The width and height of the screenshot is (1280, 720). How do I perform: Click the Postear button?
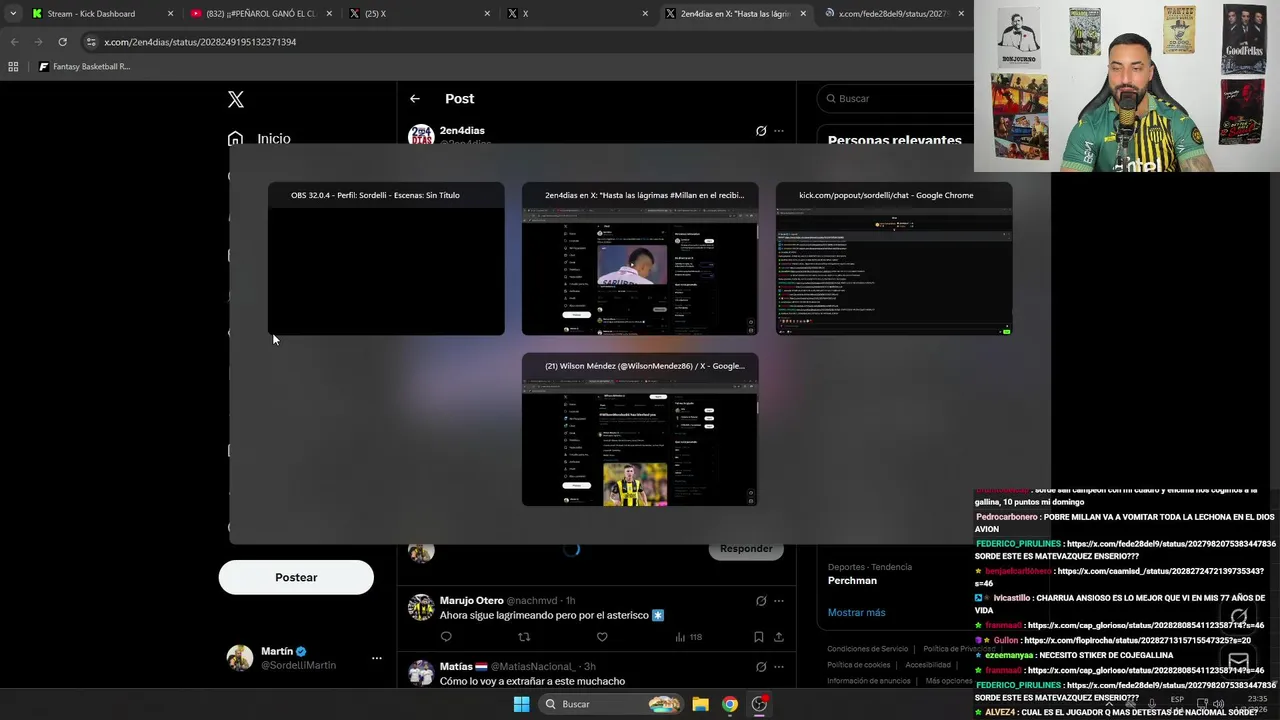[296, 577]
